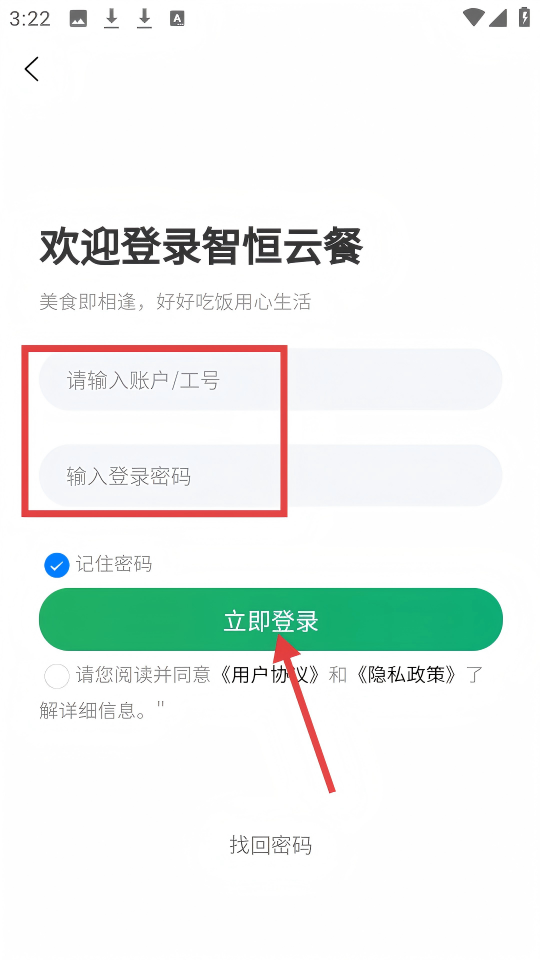
Task: Tap the 记住密码 label text
Action: click(x=114, y=564)
